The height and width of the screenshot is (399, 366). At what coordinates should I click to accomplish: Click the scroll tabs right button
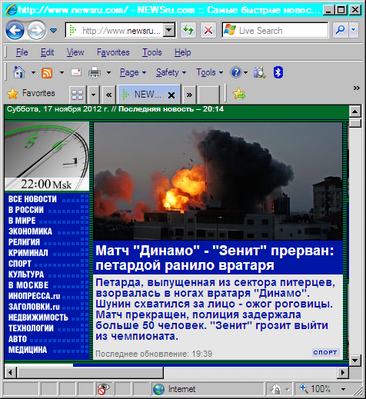coord(189,95)
